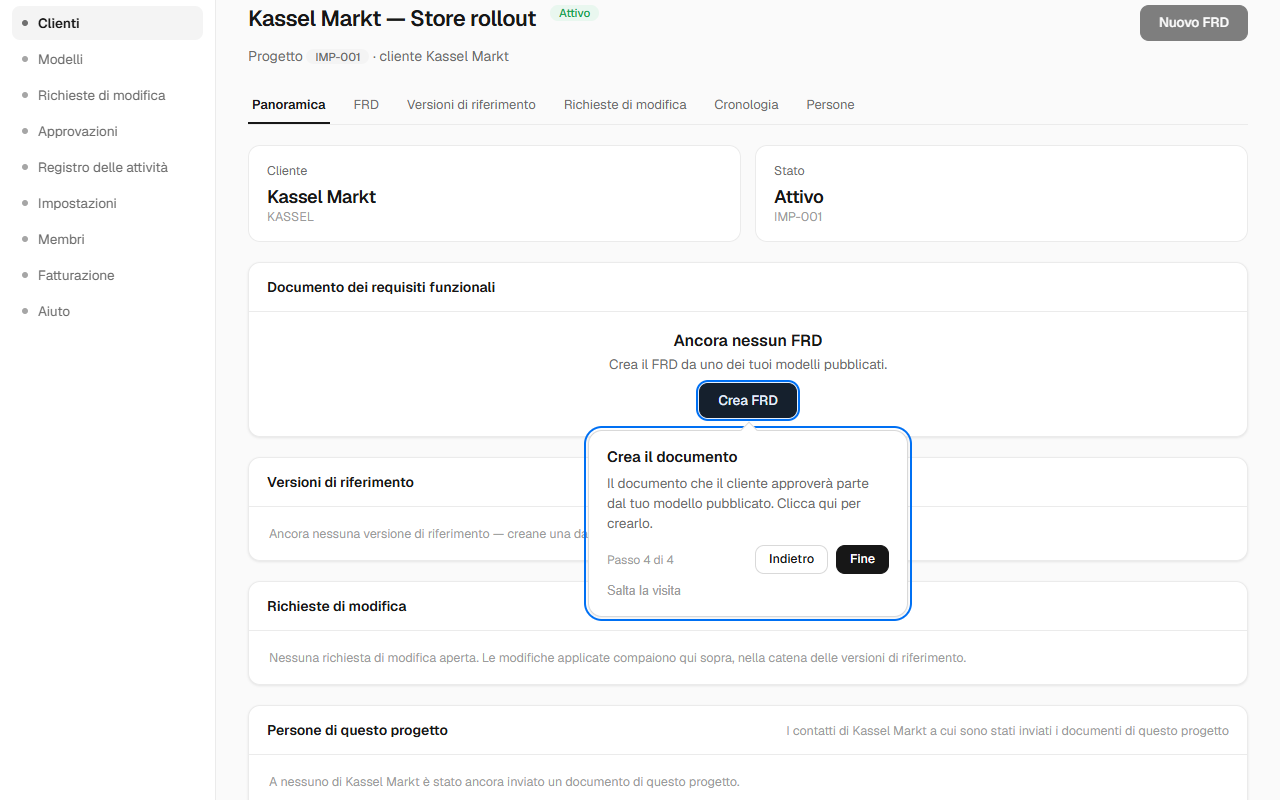The width and height of the screenshot is (1280, 800).
Task: Click the IMP-001 chip next to Progetto
Action: [338, 57]
